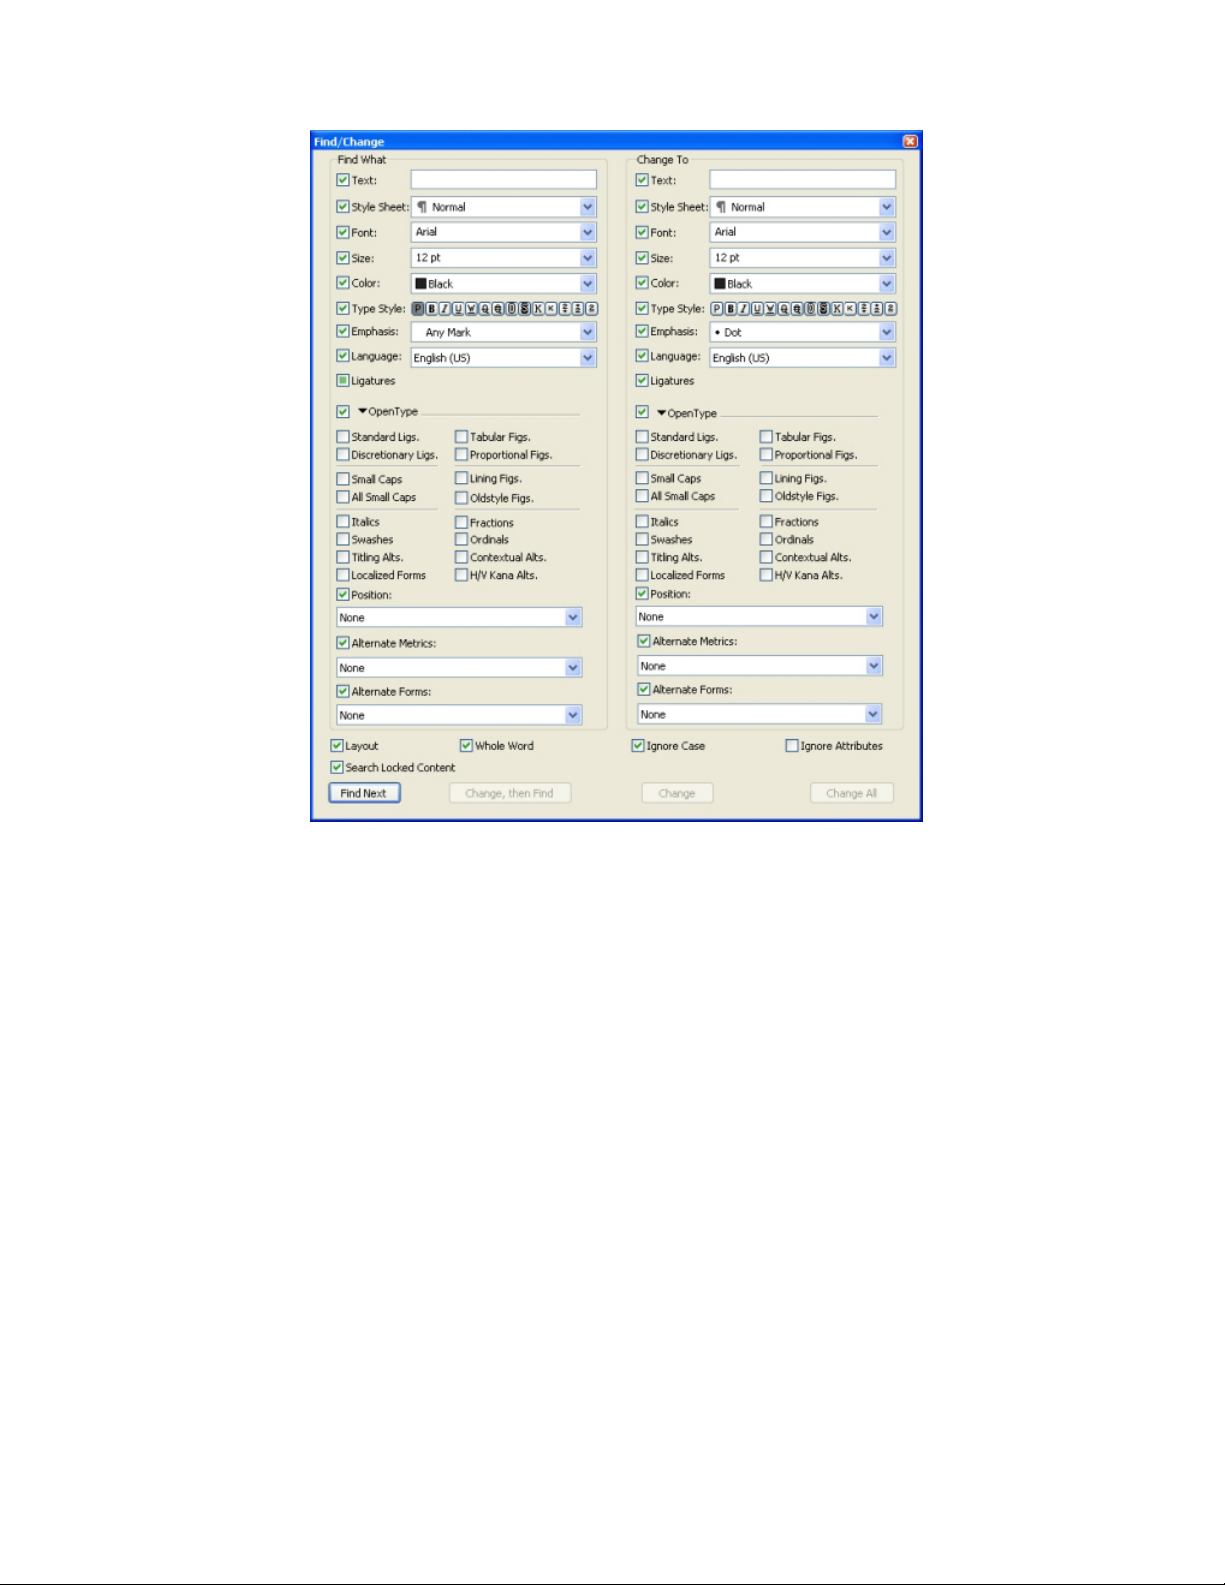Click the Find Next button
This screenshot has height=1585, width=1225.
tap(365, 793)
